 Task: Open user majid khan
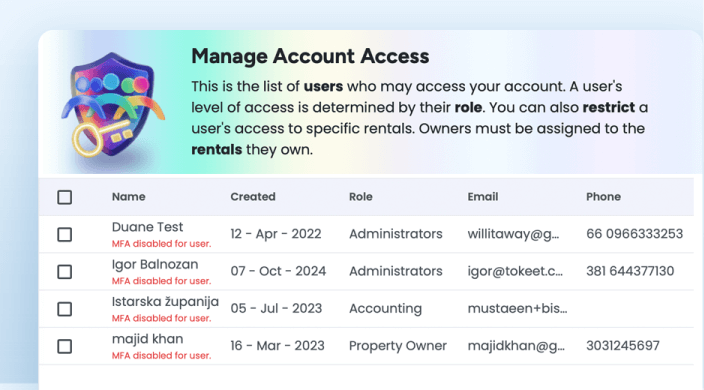pos(147,339)
